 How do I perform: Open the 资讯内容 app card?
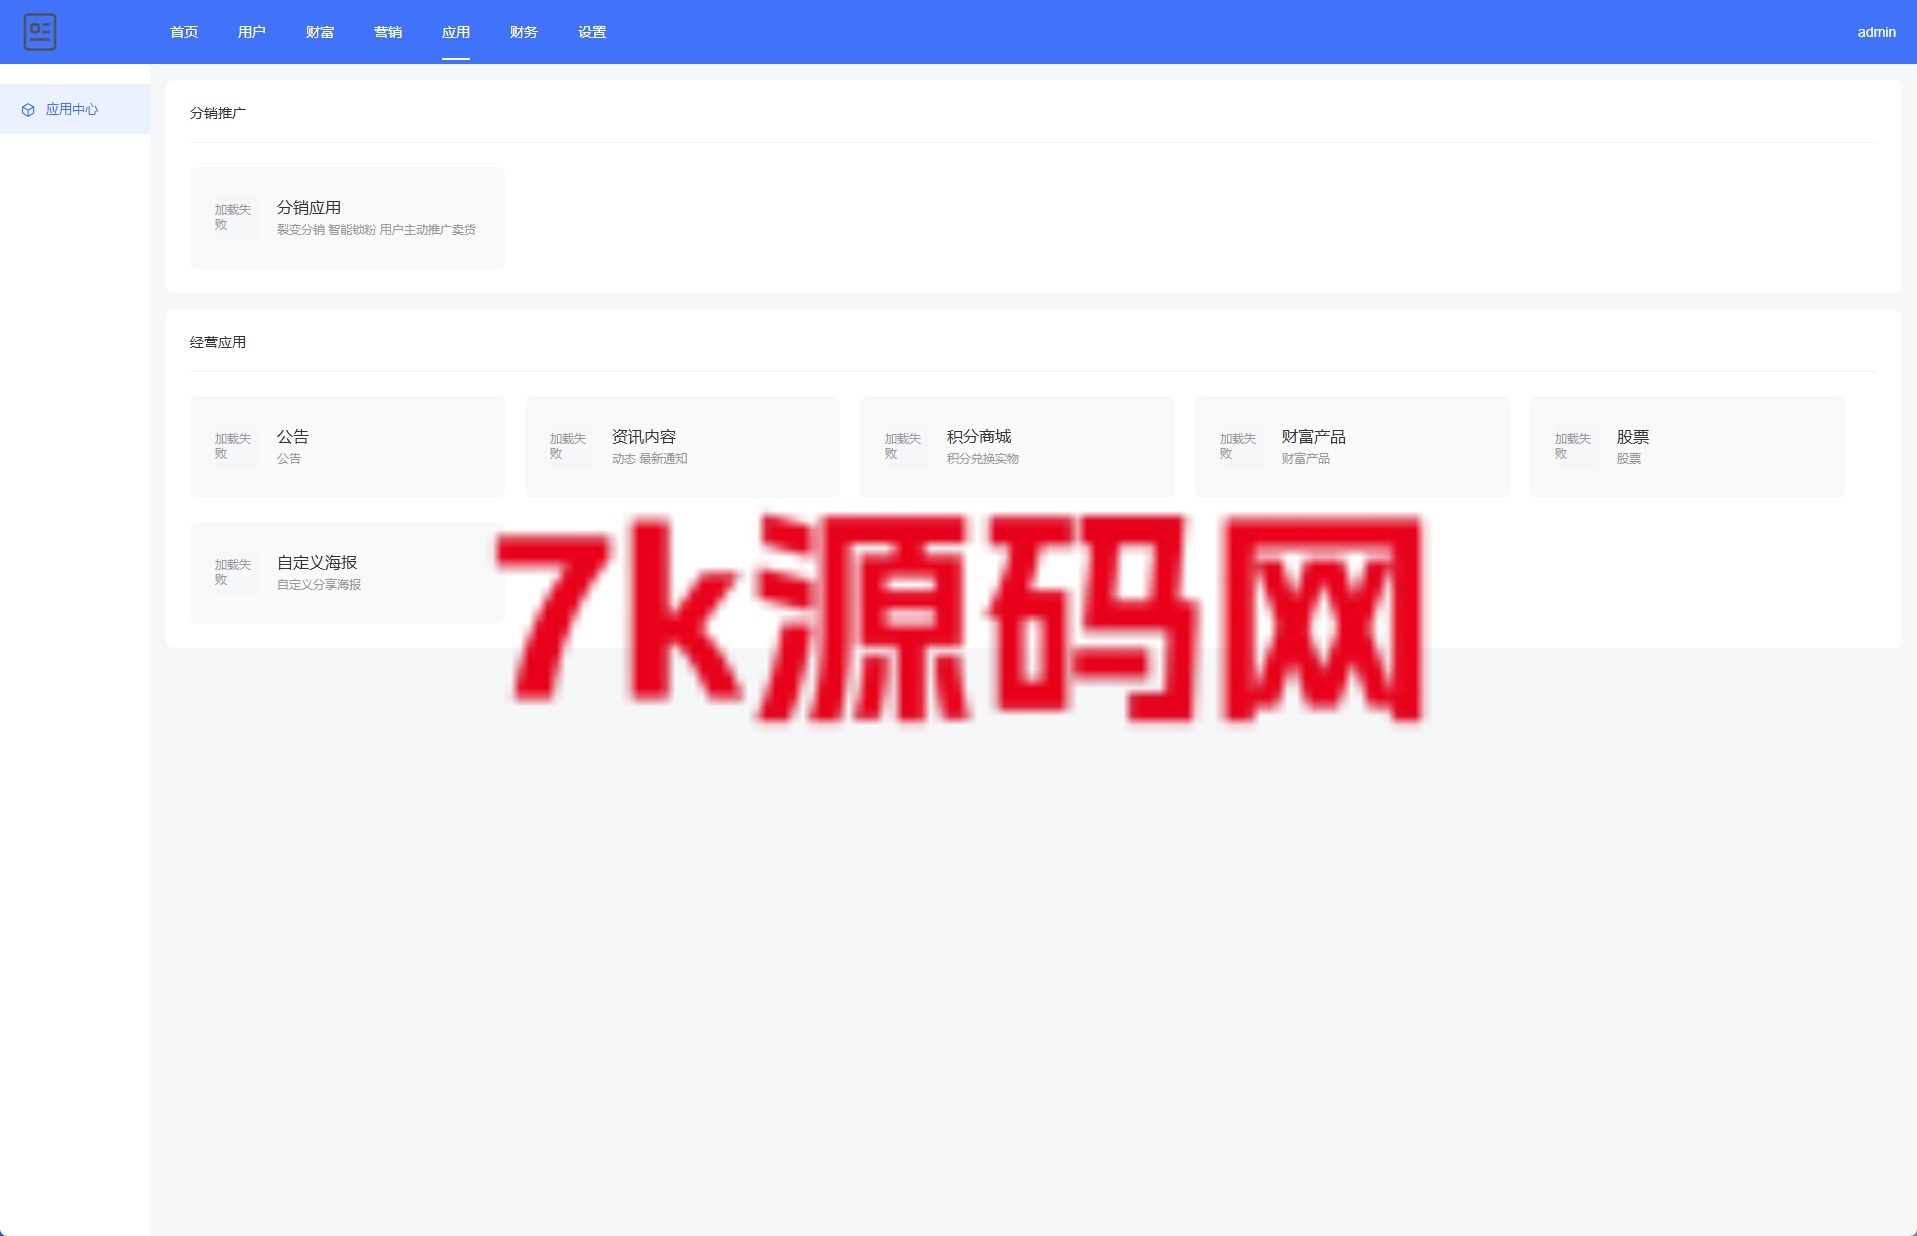[x=682, y=446]
